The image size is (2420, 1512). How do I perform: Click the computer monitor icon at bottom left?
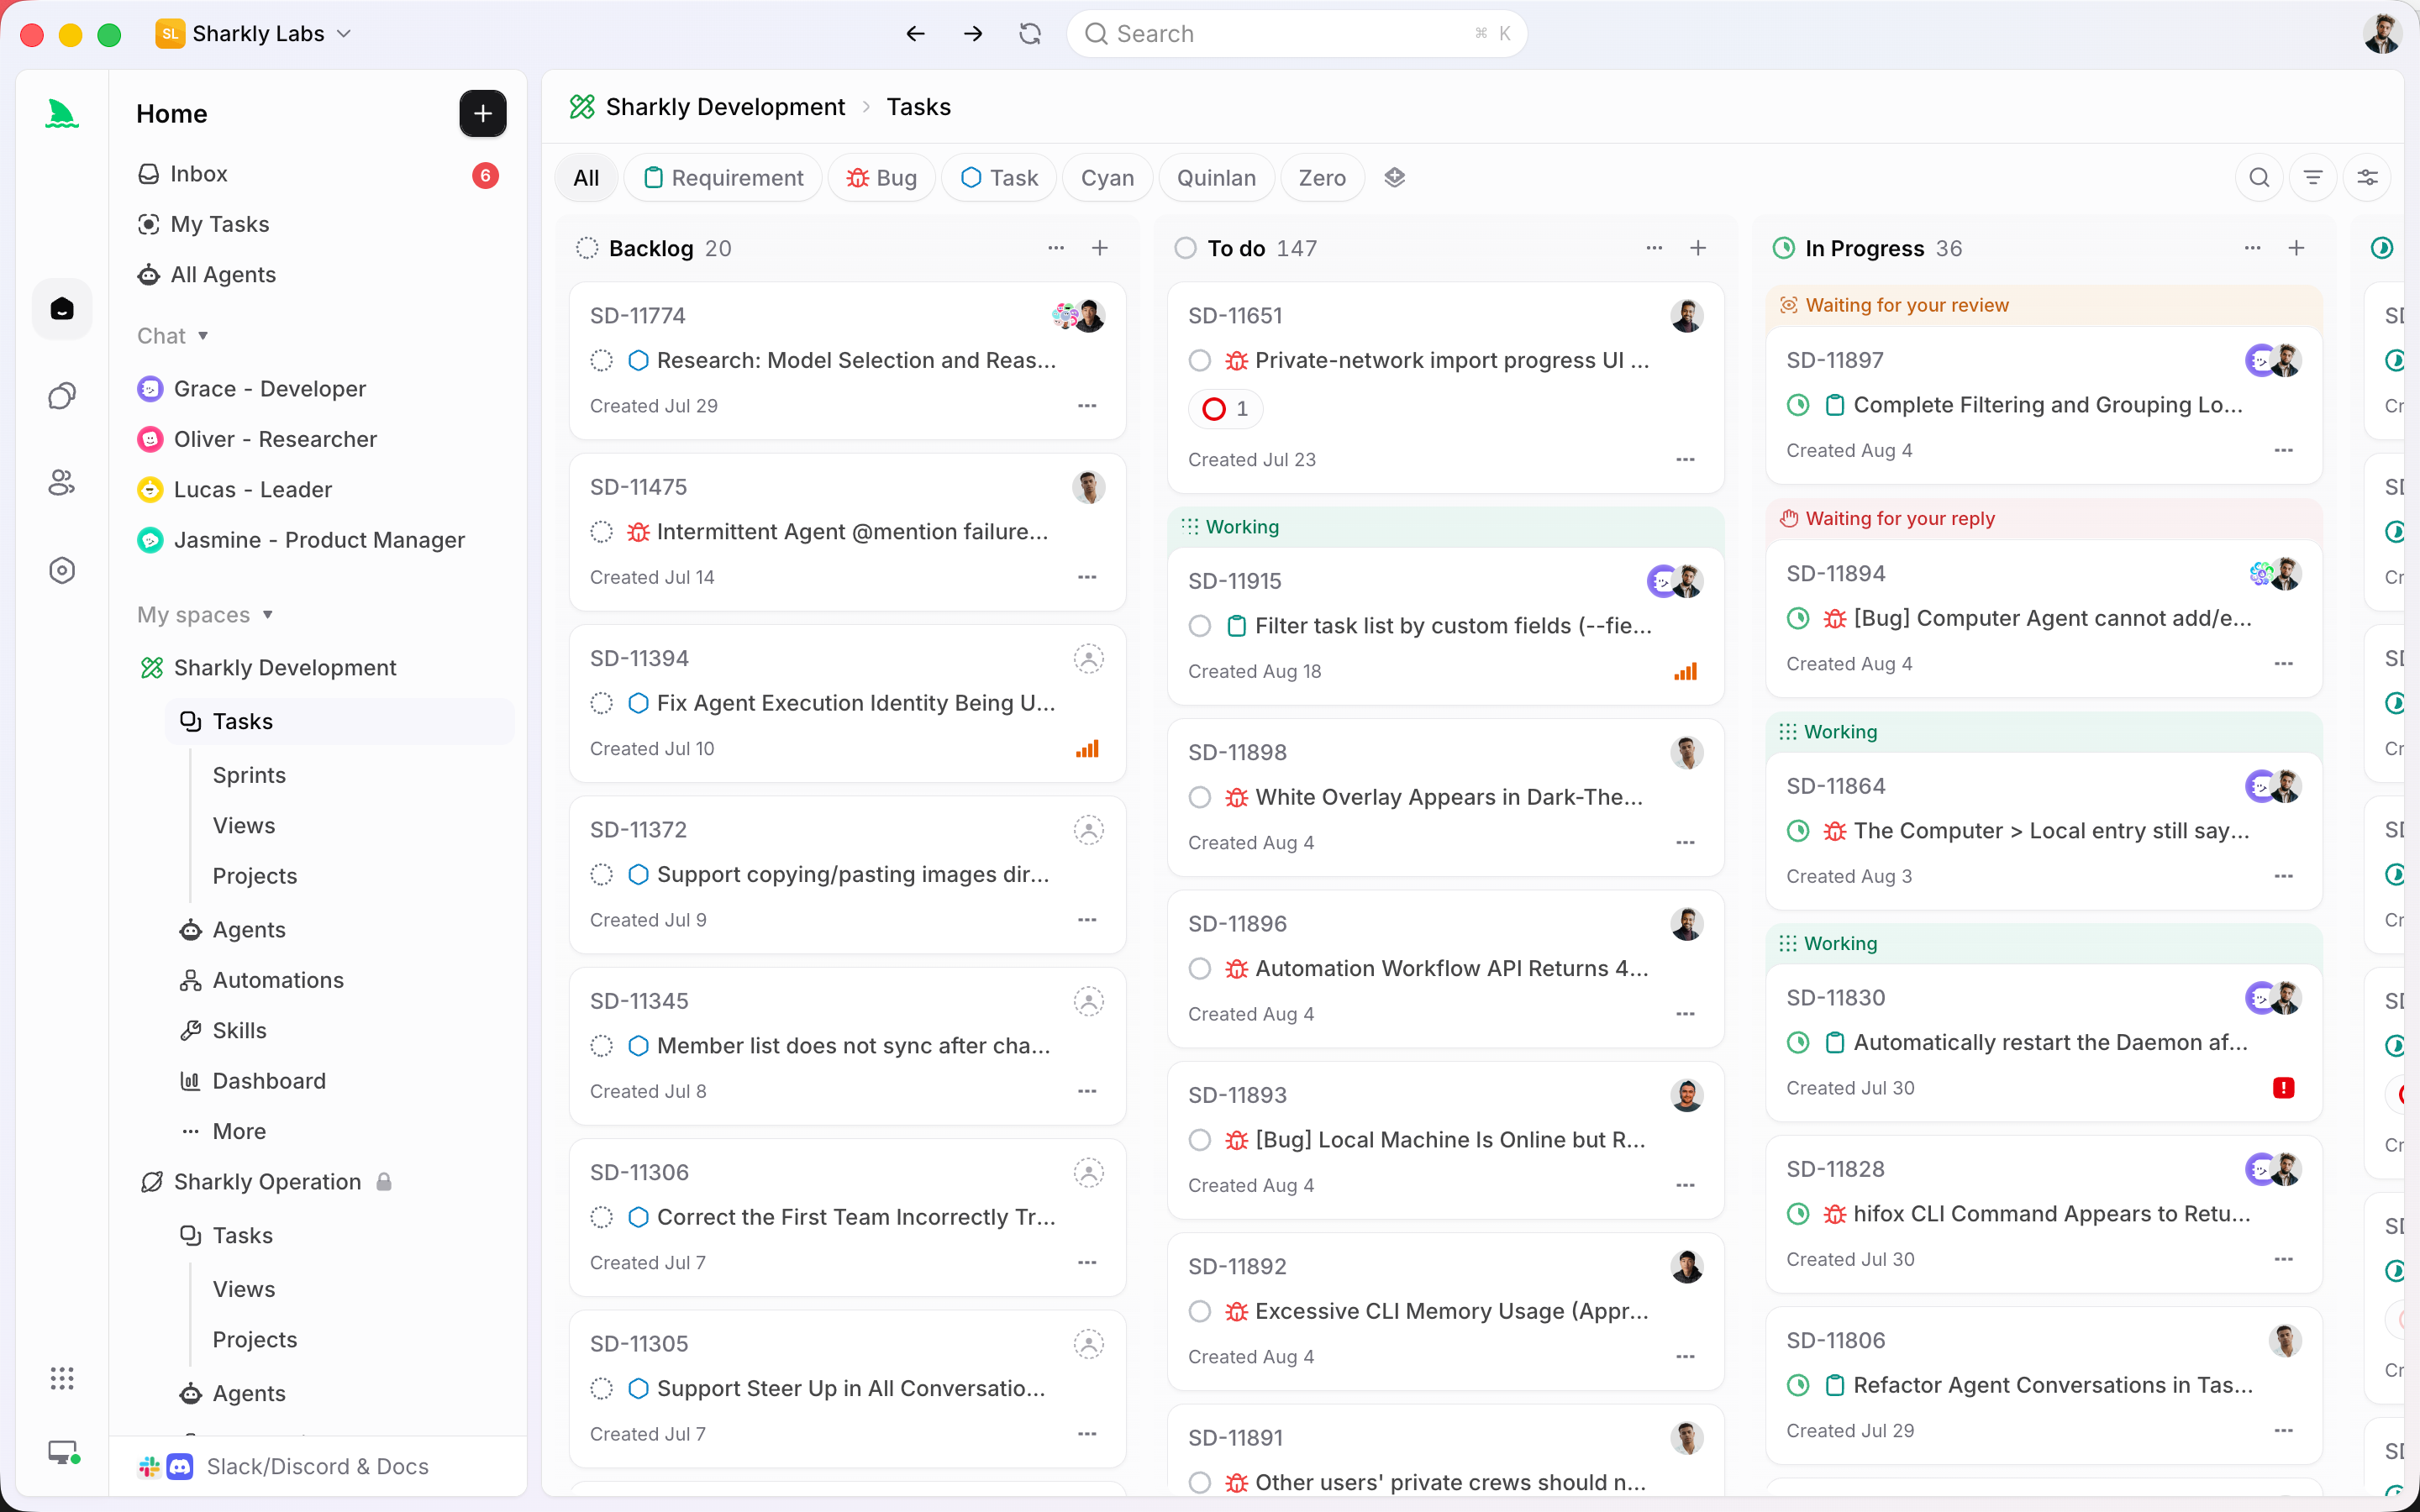tap(64, 1452)
